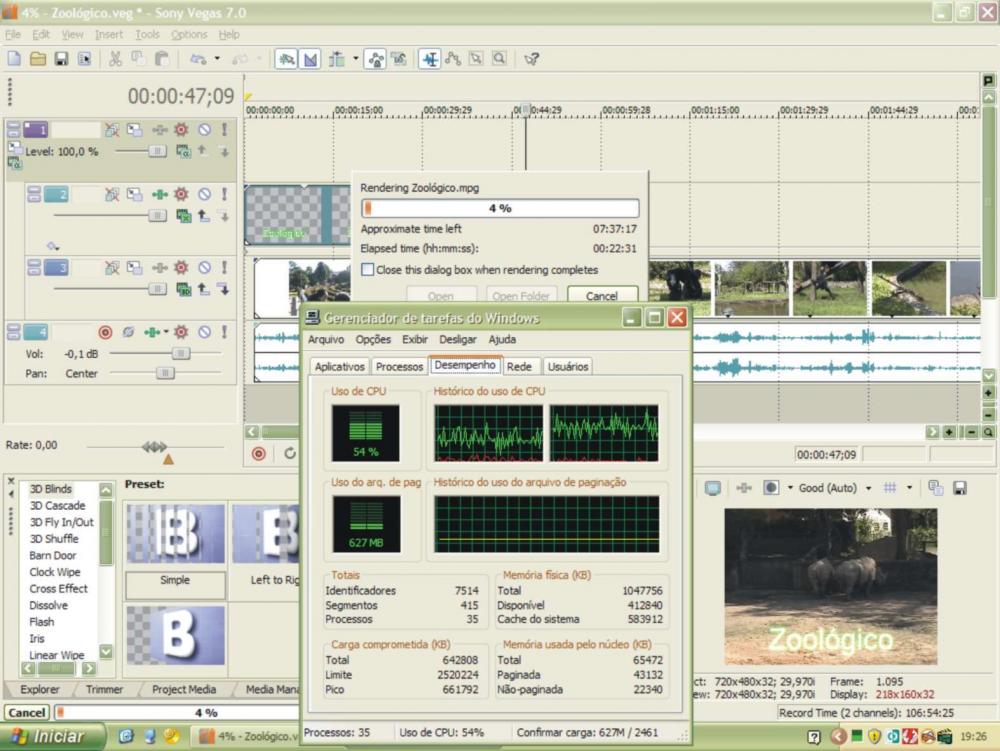Mute video track 2
The image size is (1000, 751).
(x=204, y=194)
